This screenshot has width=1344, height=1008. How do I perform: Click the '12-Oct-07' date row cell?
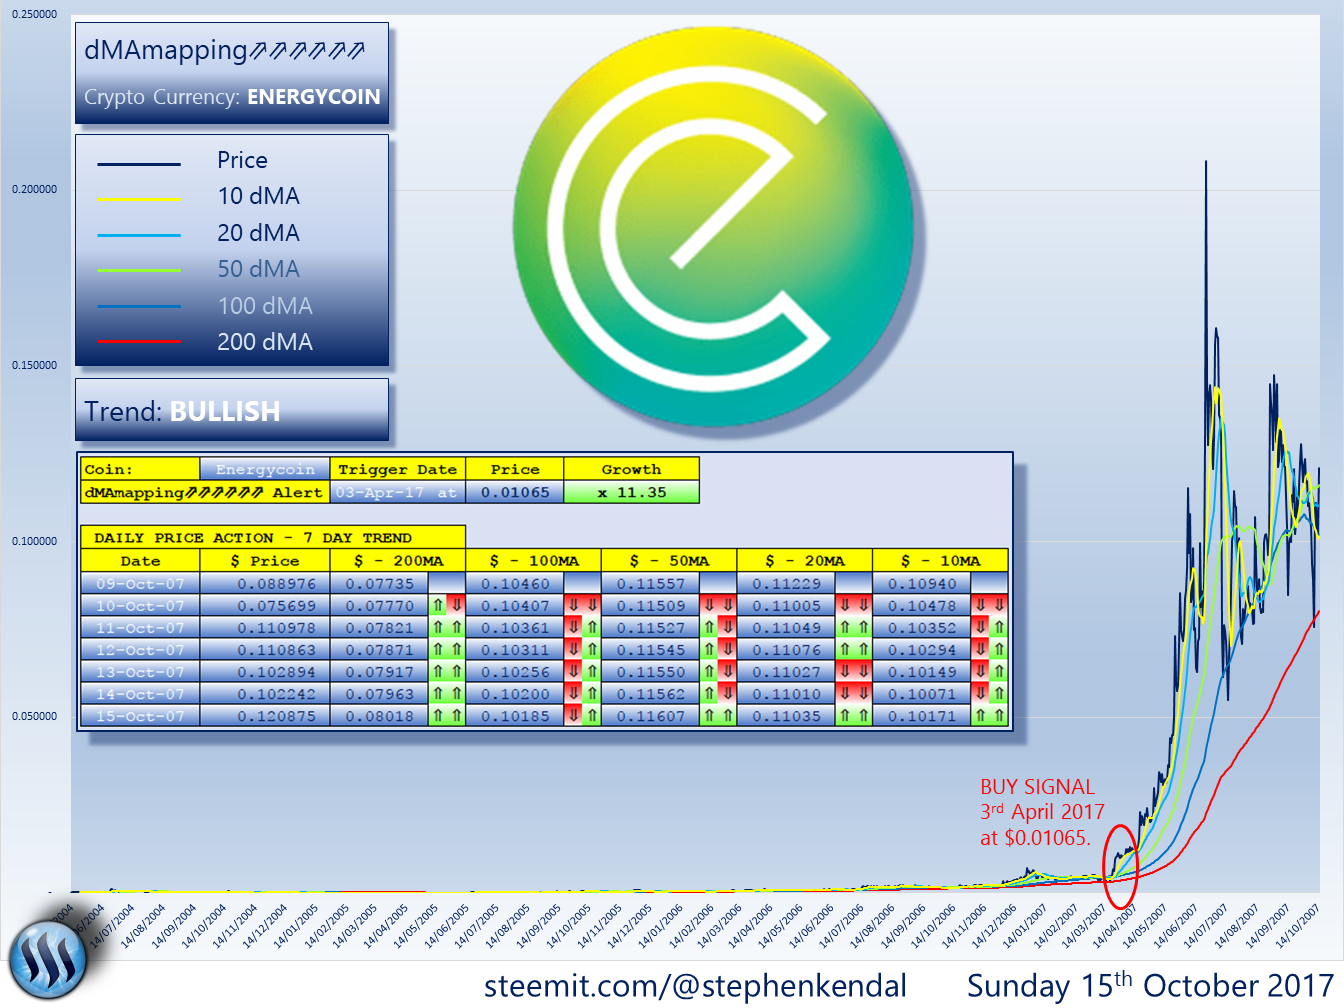tap(140, 649)
